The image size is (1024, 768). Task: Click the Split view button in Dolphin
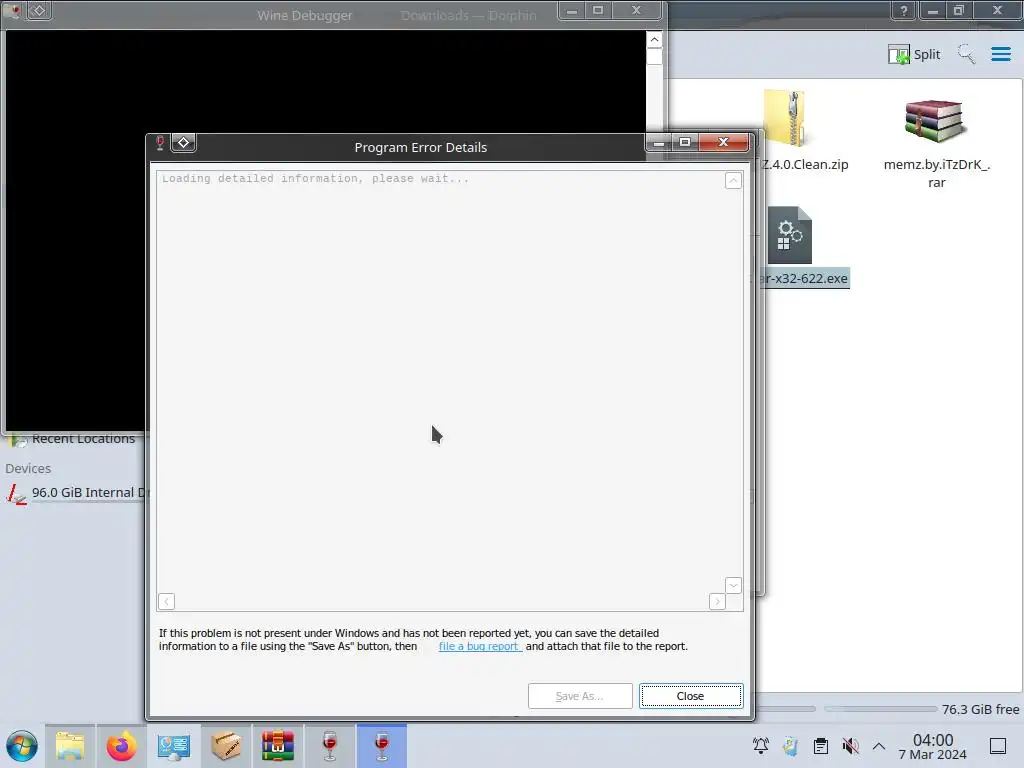[x=914, y=54]
